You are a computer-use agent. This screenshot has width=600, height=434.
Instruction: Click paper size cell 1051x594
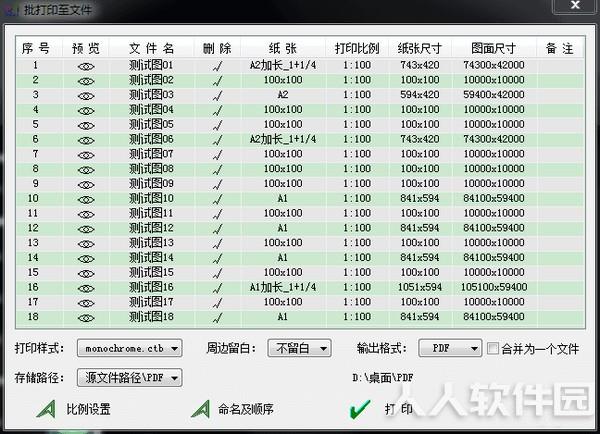(420, 287)
